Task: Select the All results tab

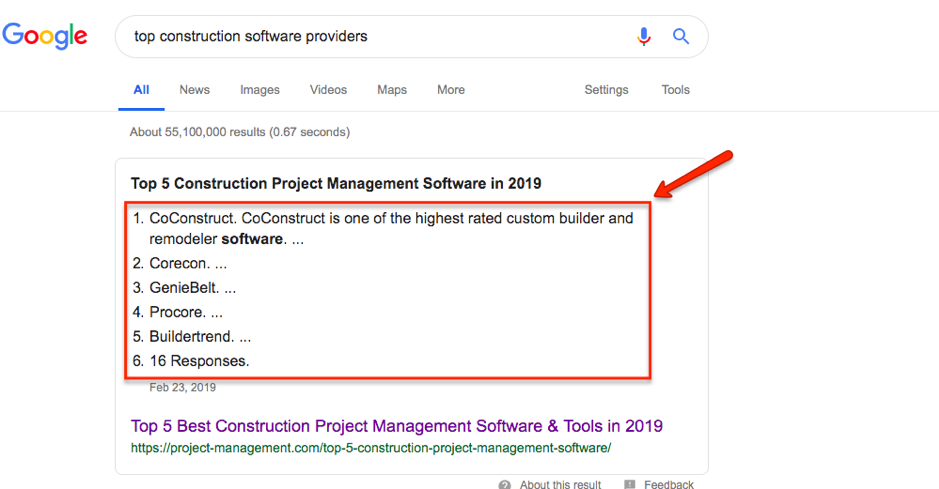Action: click(x=141, y=90)
